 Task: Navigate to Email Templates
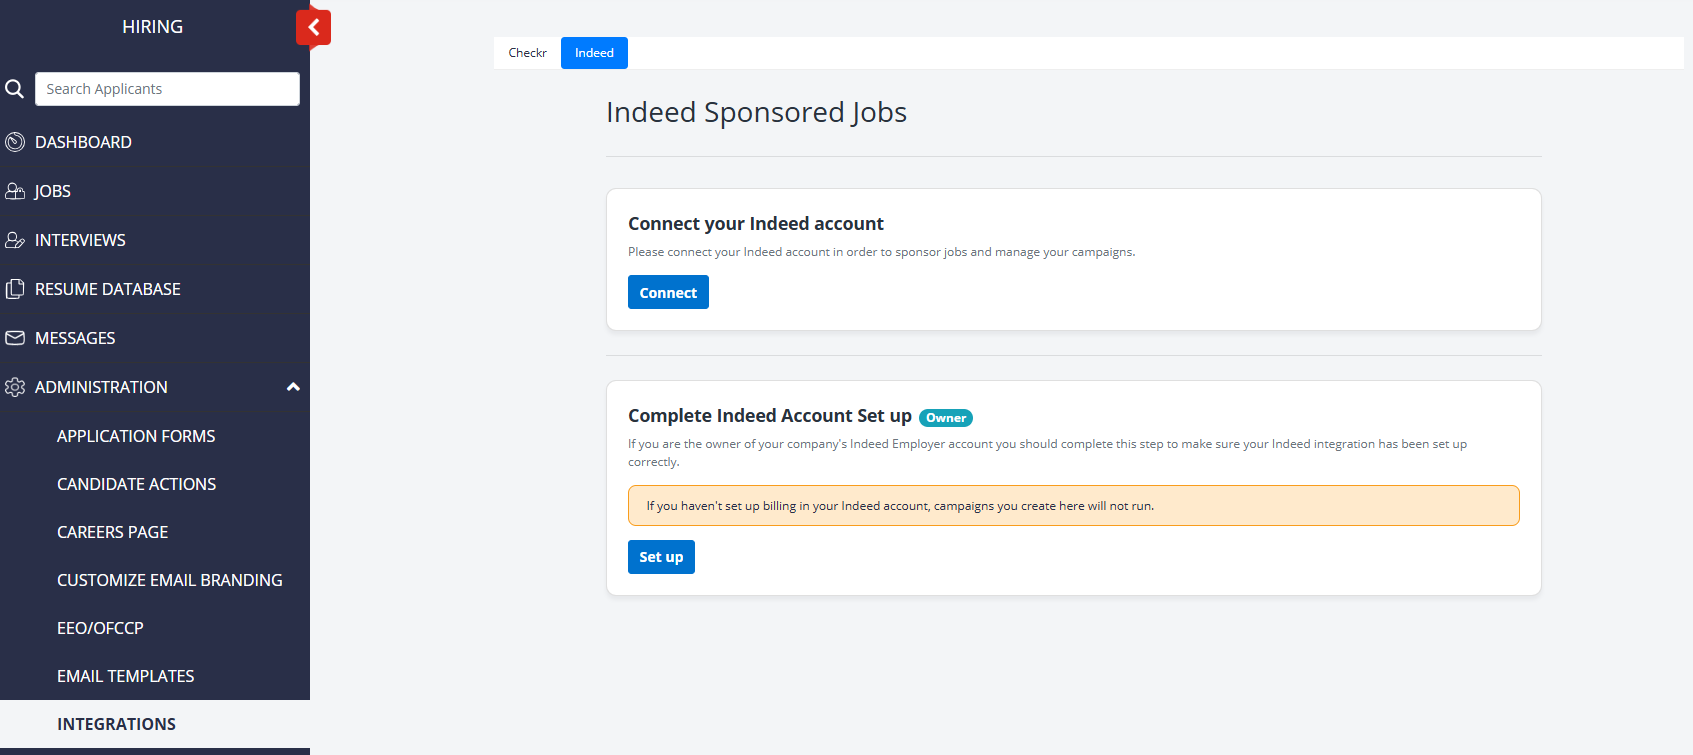(x=125, y=676)
